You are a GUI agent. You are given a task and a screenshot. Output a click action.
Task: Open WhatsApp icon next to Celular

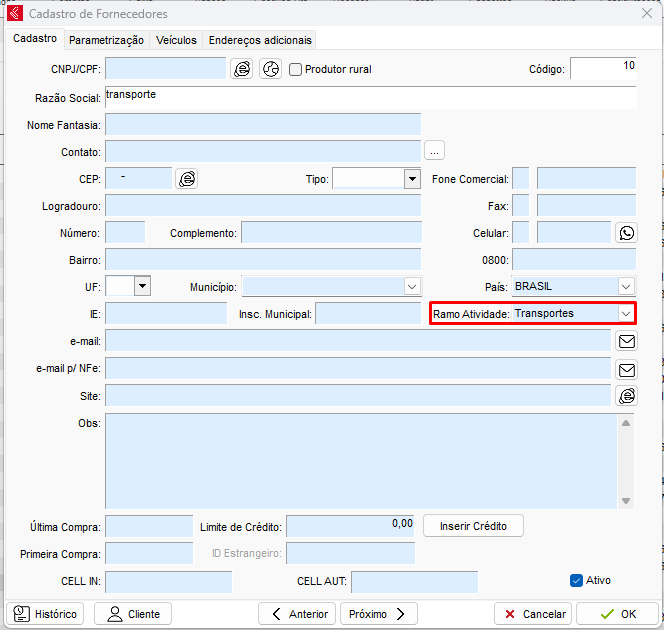click(626, 233)
